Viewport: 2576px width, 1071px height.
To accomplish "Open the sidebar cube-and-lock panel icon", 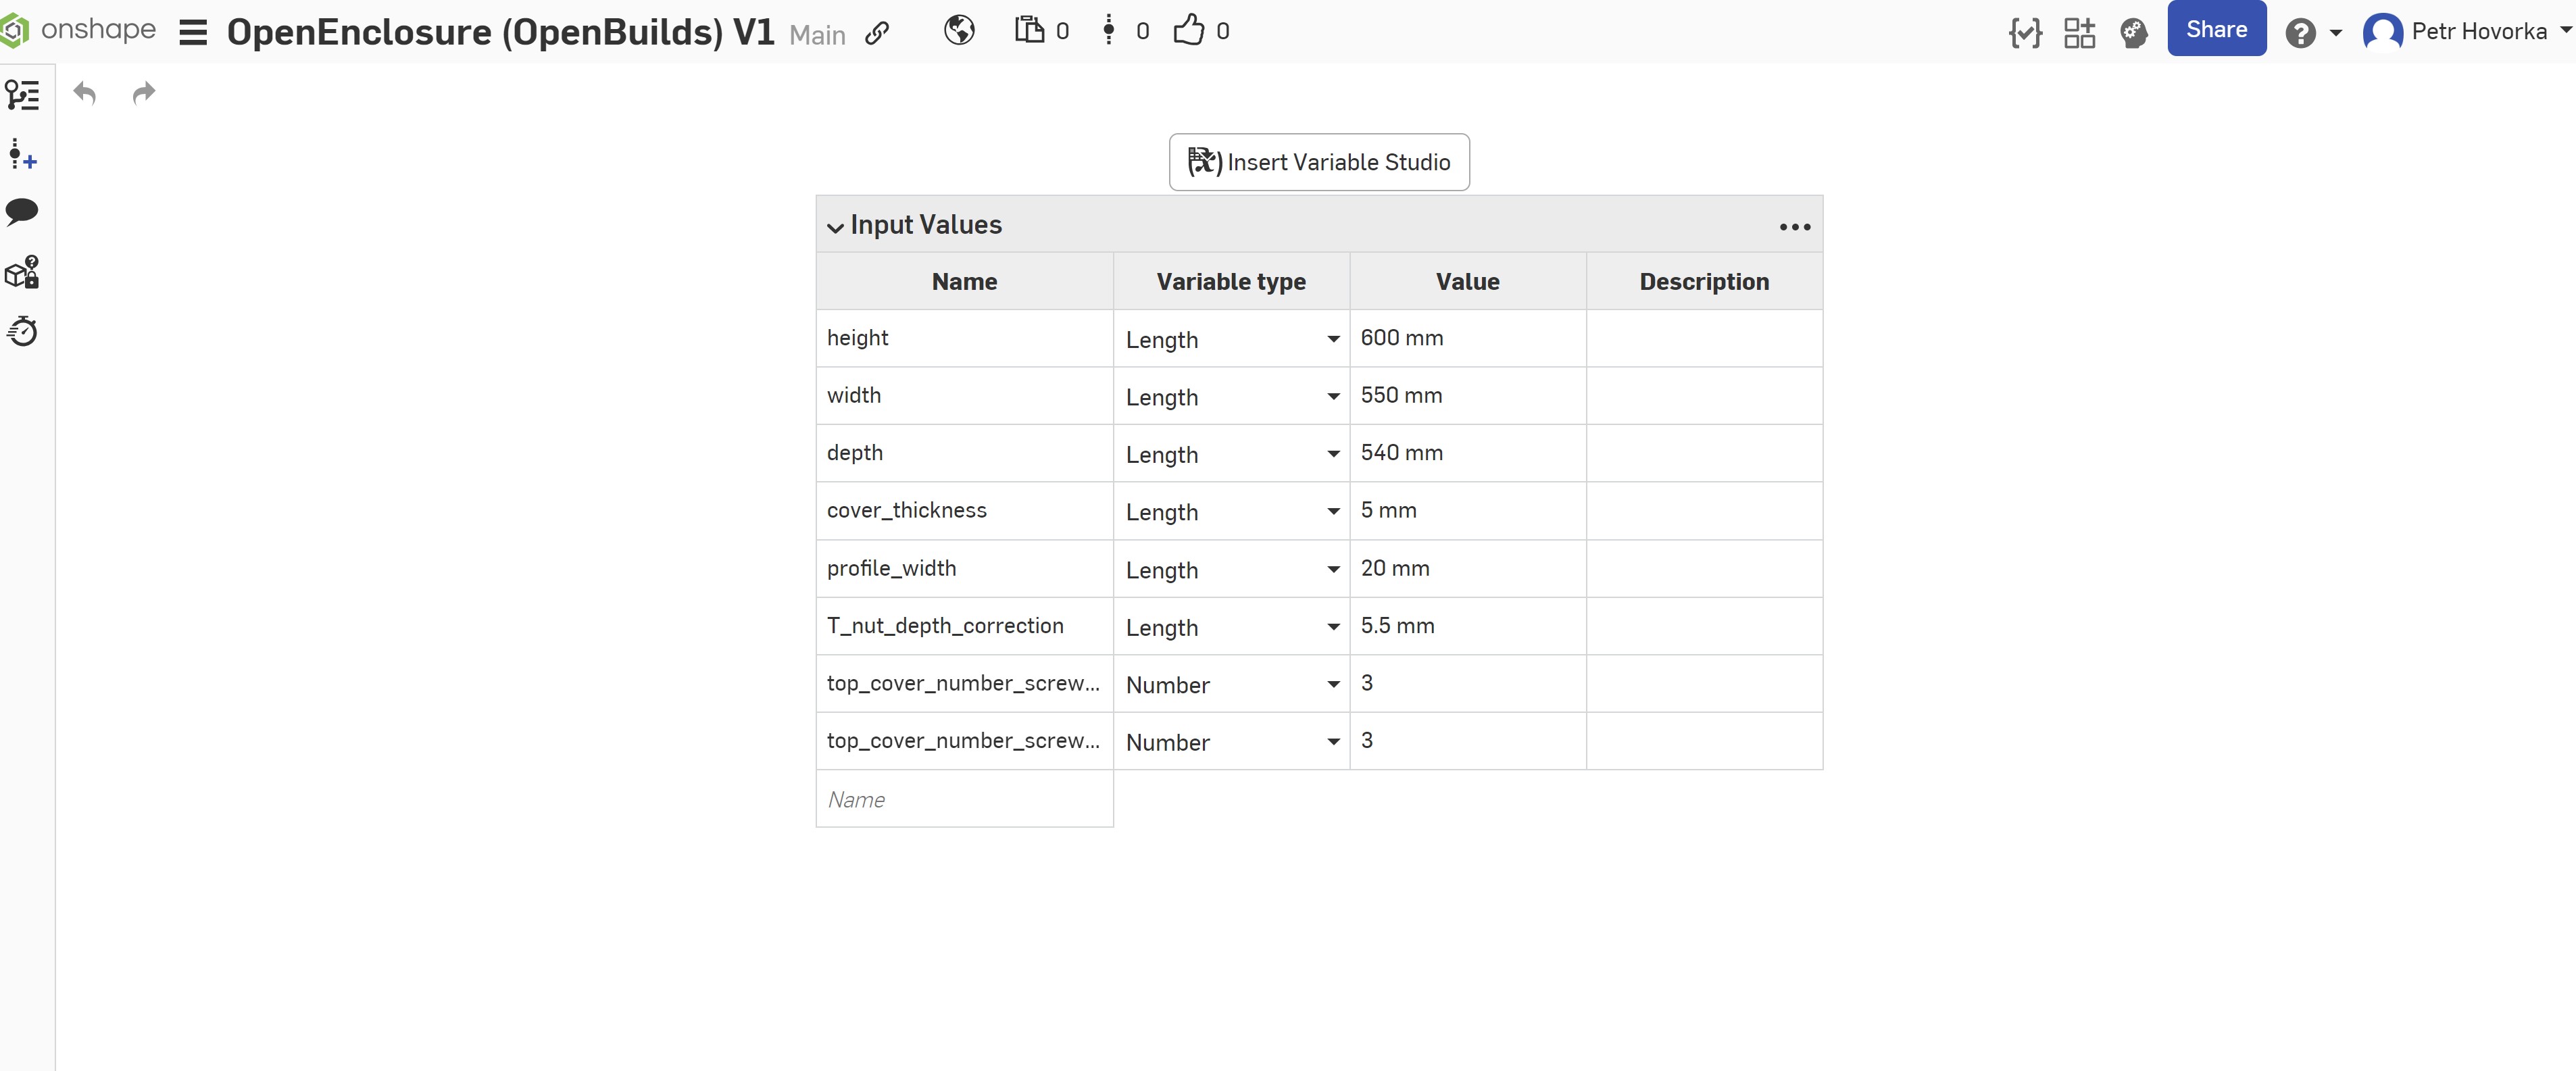I will (x=22, y=272).
